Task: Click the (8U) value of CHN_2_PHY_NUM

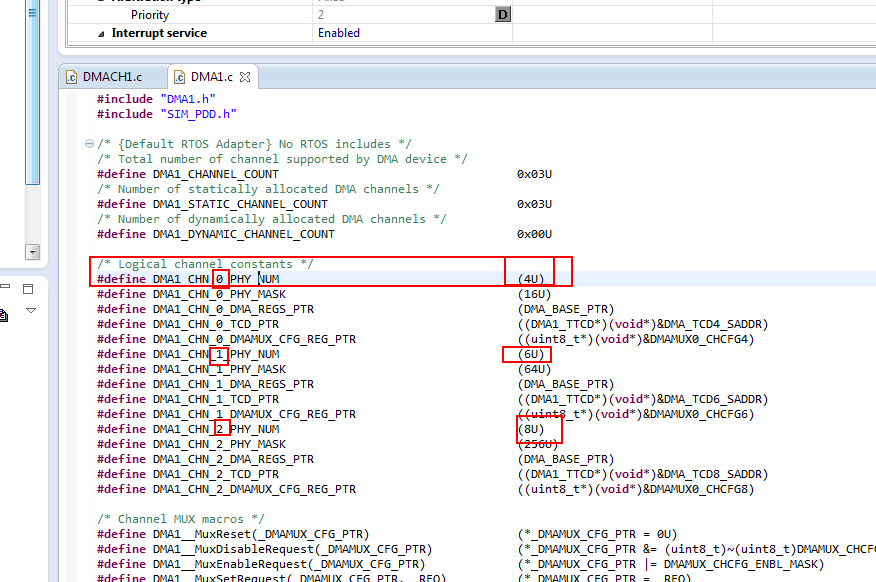Action: [x=531, y=430]
